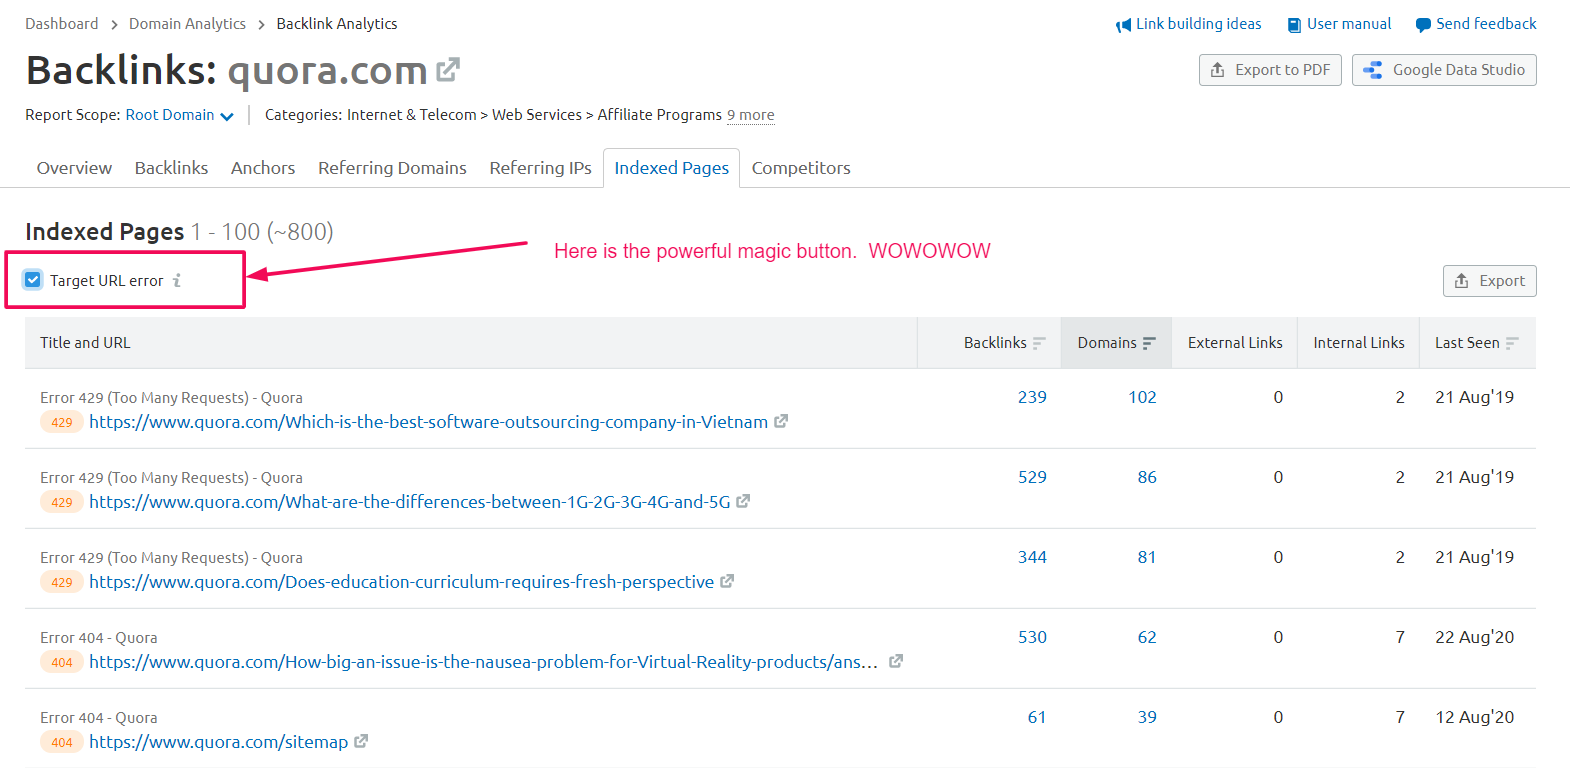Click domains count 102
The image size is (1570, 768).
[1142, 397]
